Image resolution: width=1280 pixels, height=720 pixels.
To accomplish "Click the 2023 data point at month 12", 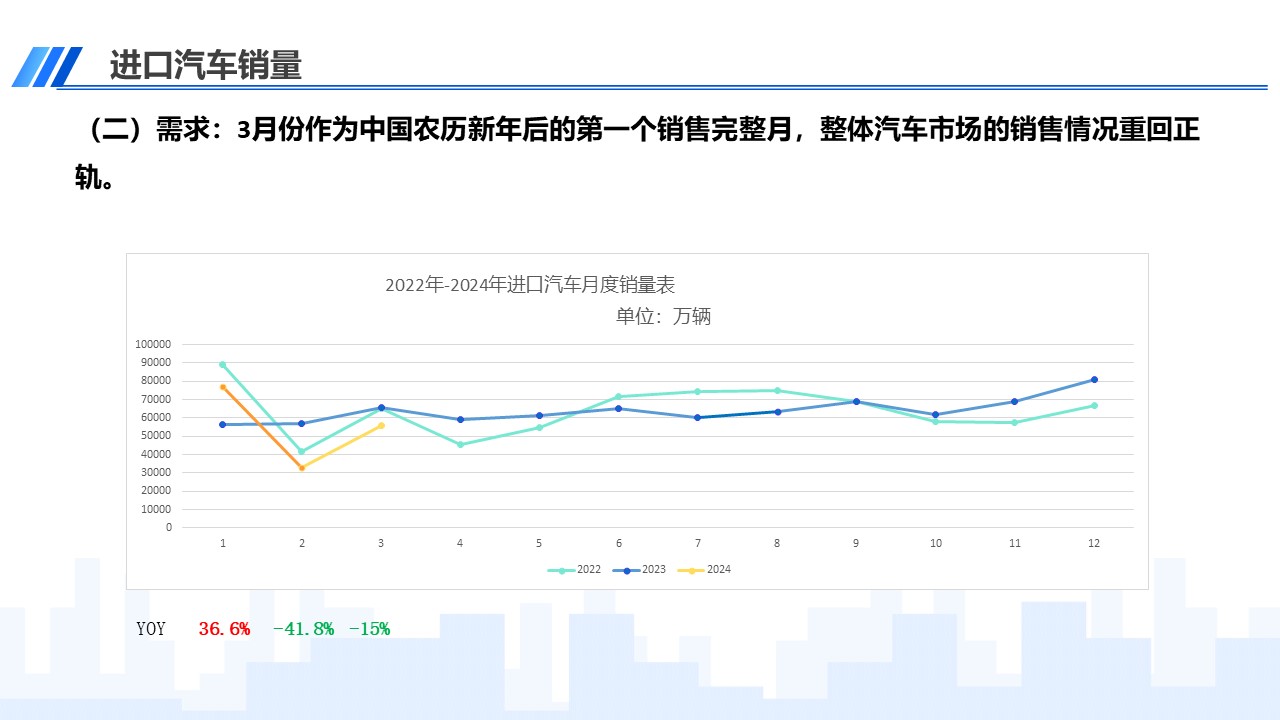I will (x=1094, y=379).
